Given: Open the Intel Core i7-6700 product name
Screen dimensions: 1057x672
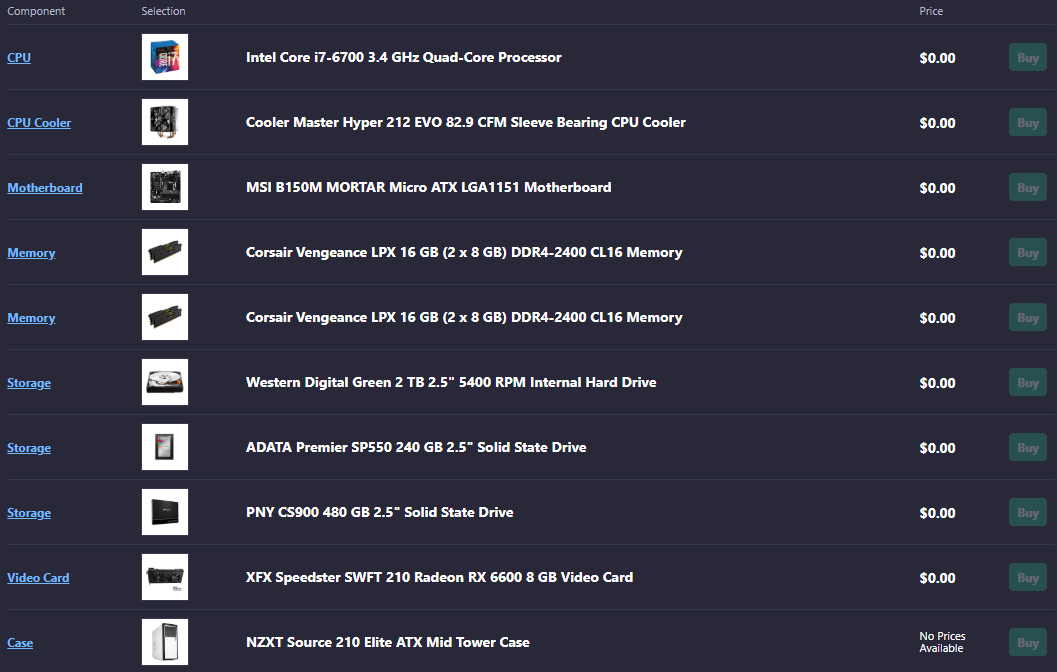Looking at the screenshot, I should (x=403, y=58).
